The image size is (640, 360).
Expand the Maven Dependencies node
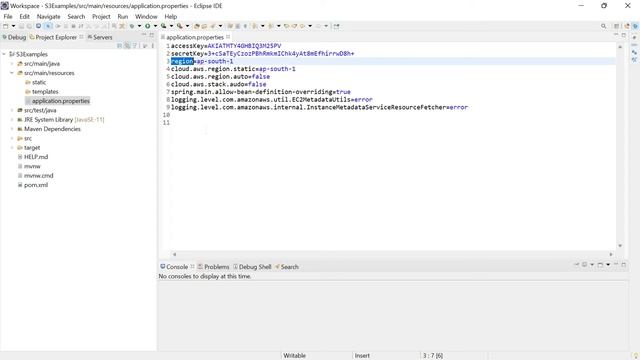point(12,129)
